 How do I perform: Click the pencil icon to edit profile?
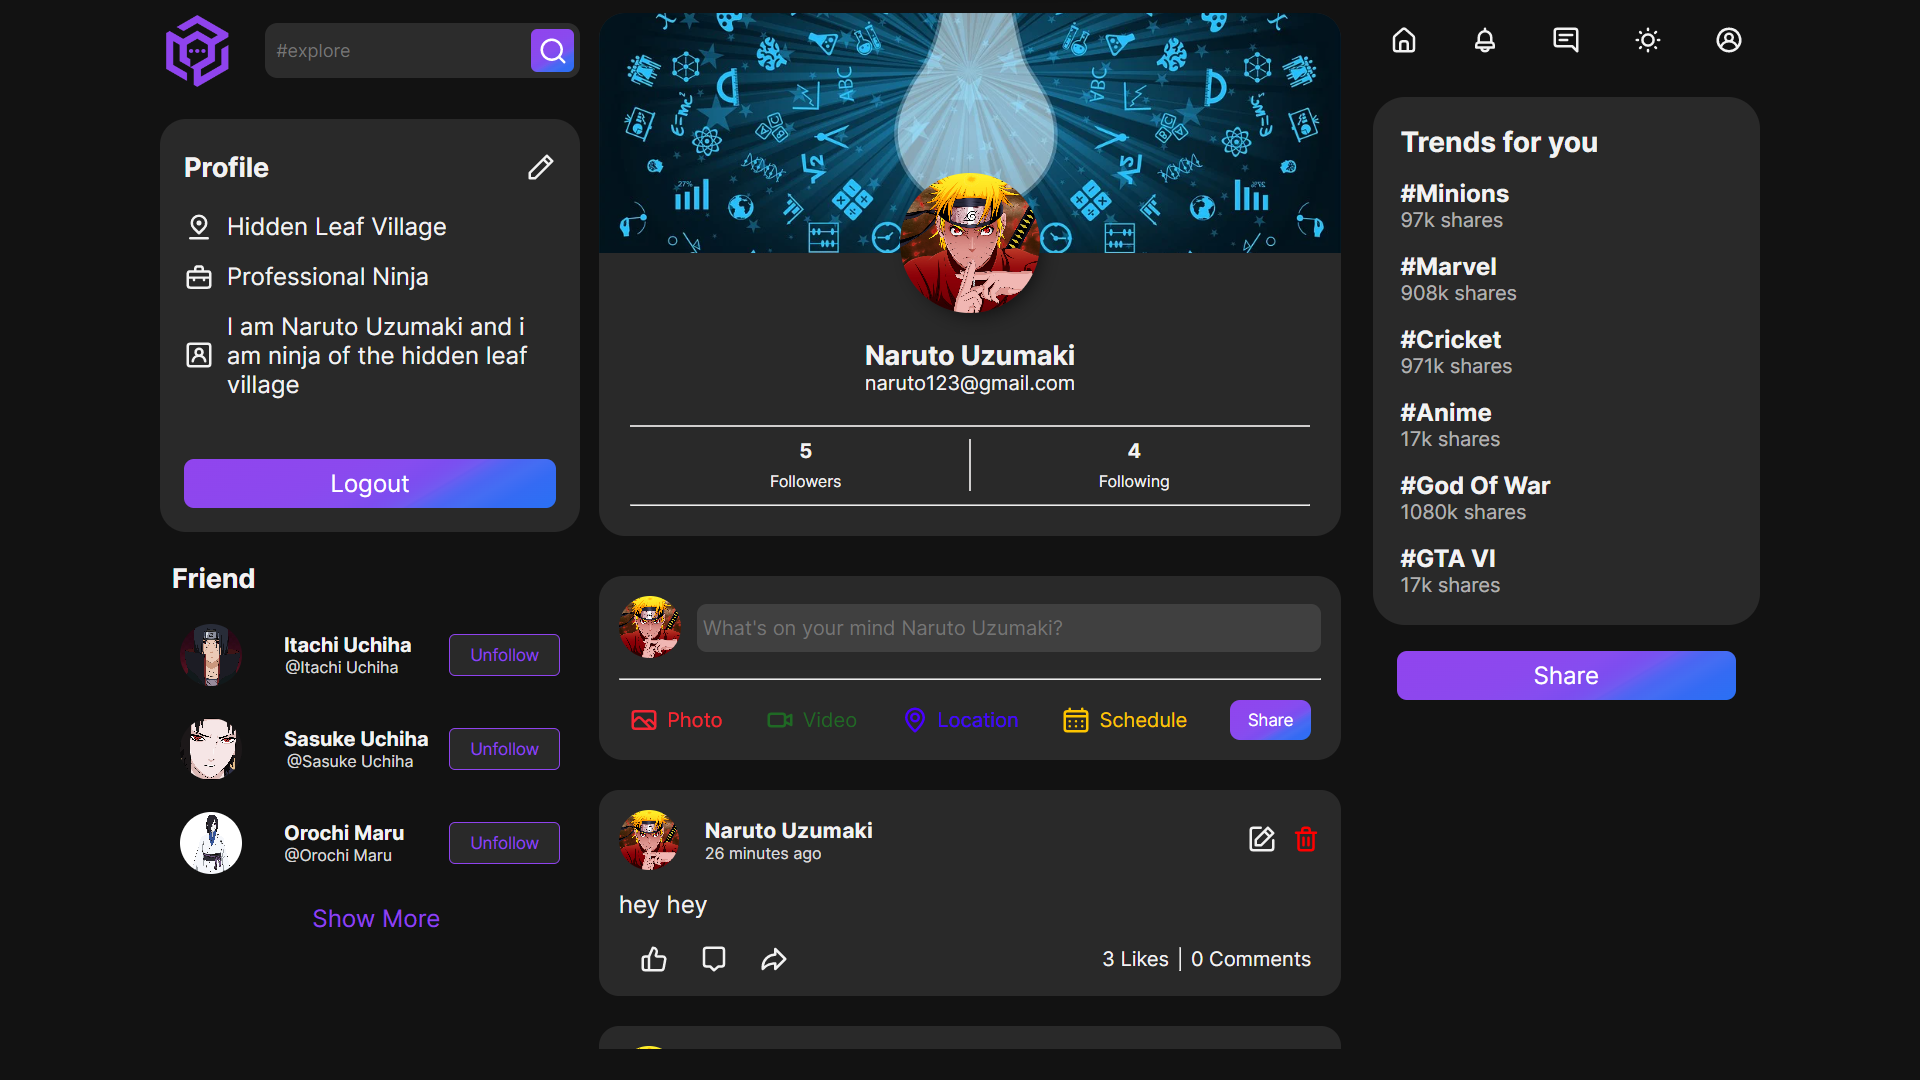pos(540,167)
